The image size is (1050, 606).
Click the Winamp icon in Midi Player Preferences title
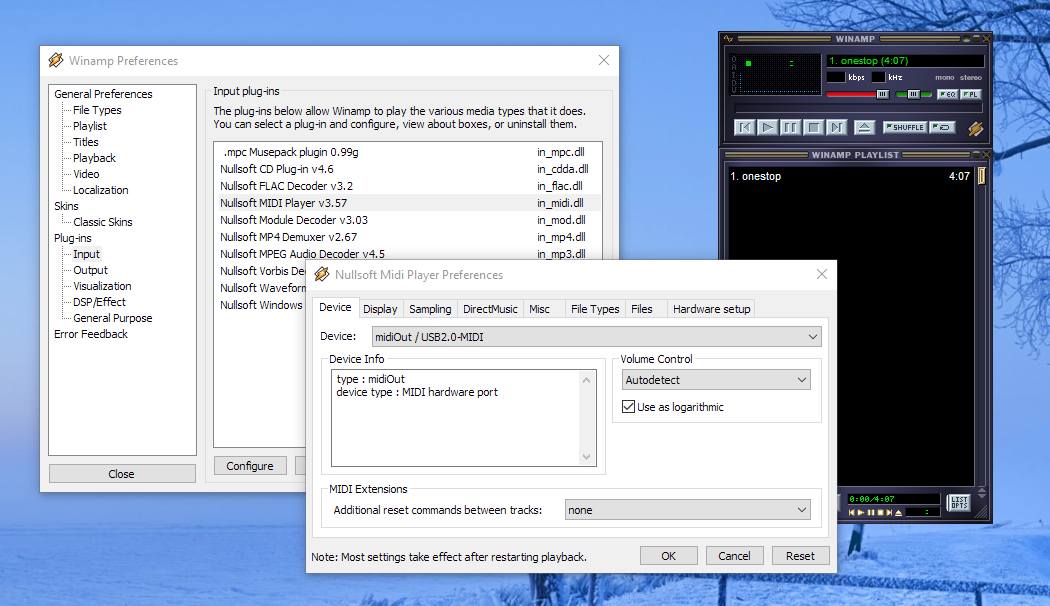tap(322, 275)
